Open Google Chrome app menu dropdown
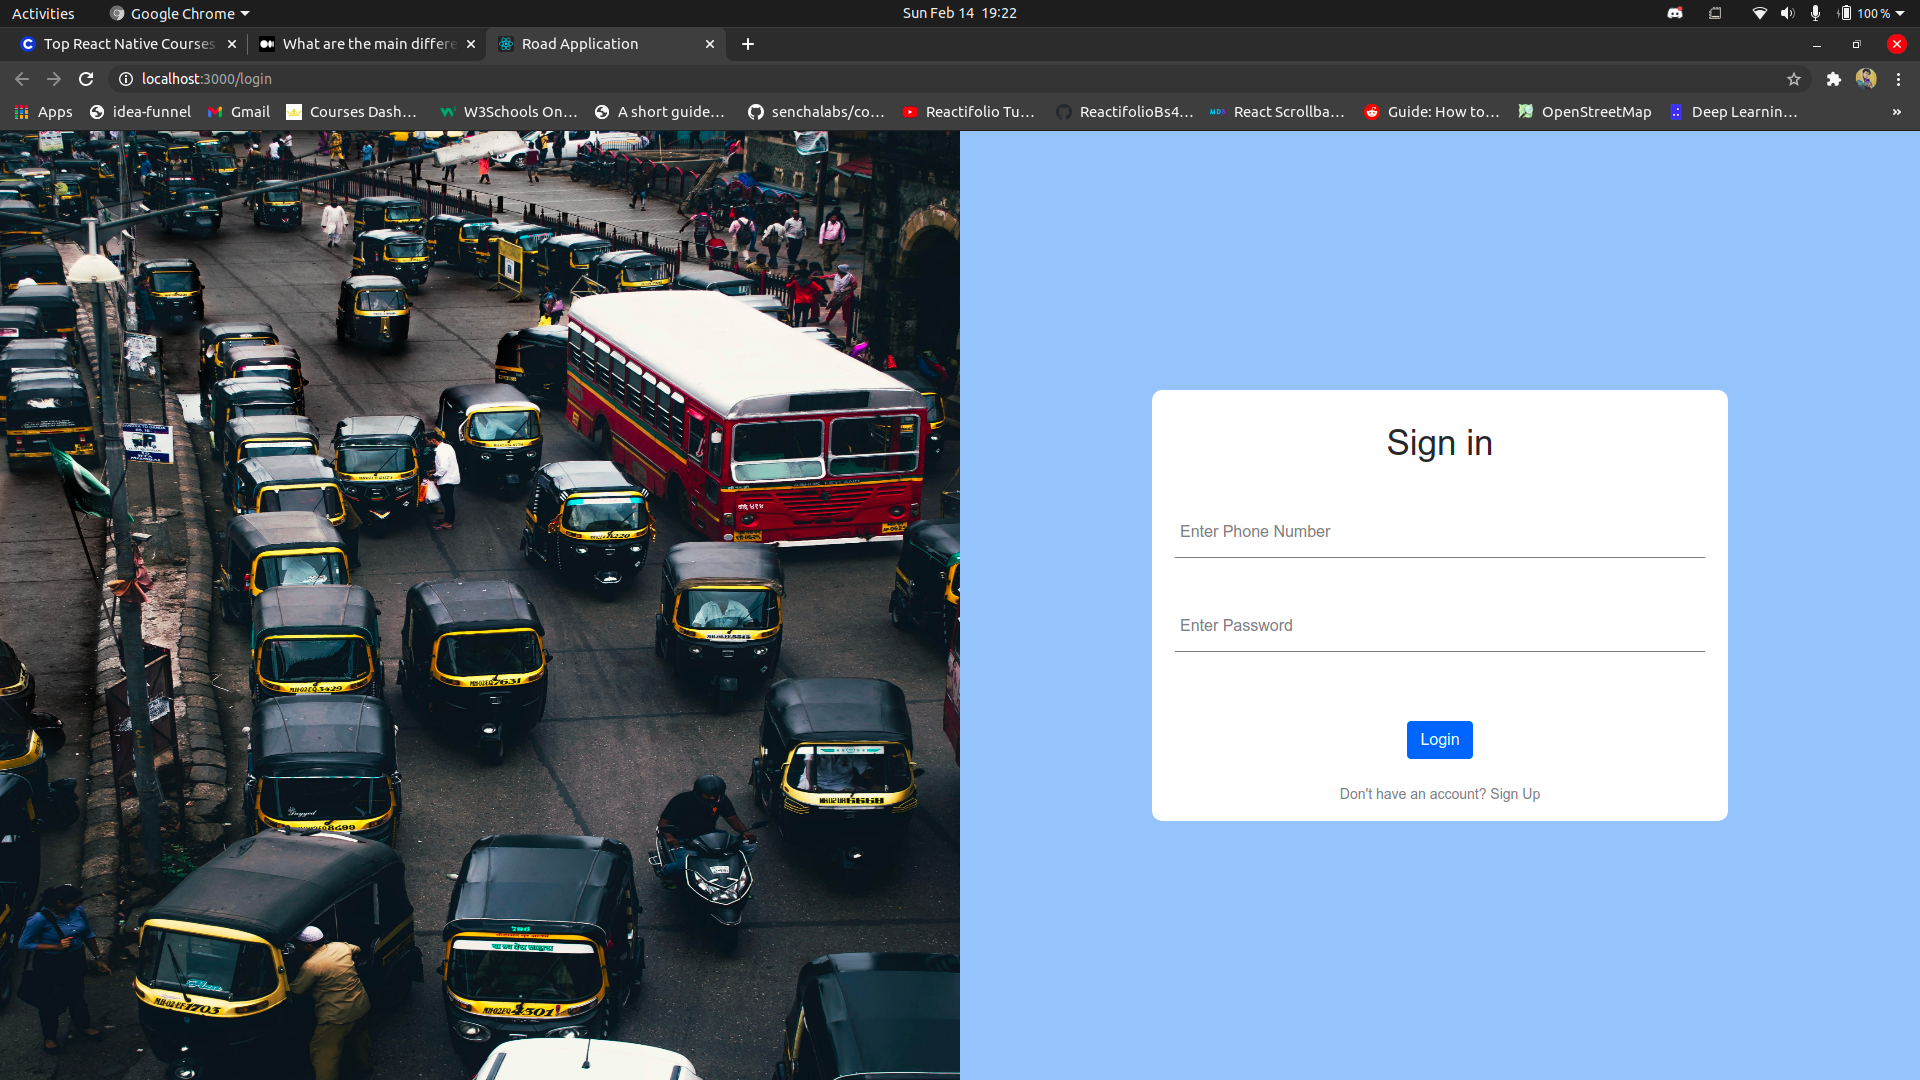 click(x=180, y=13)
